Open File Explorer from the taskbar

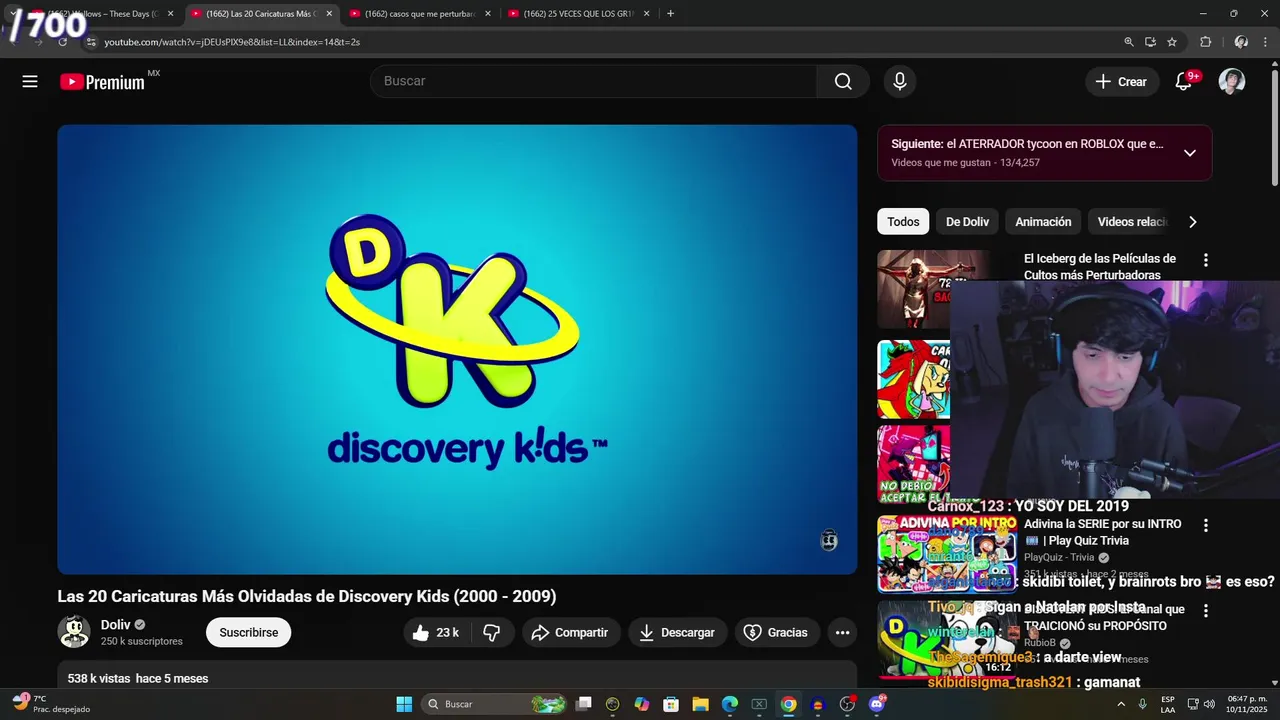coord(700,704)
